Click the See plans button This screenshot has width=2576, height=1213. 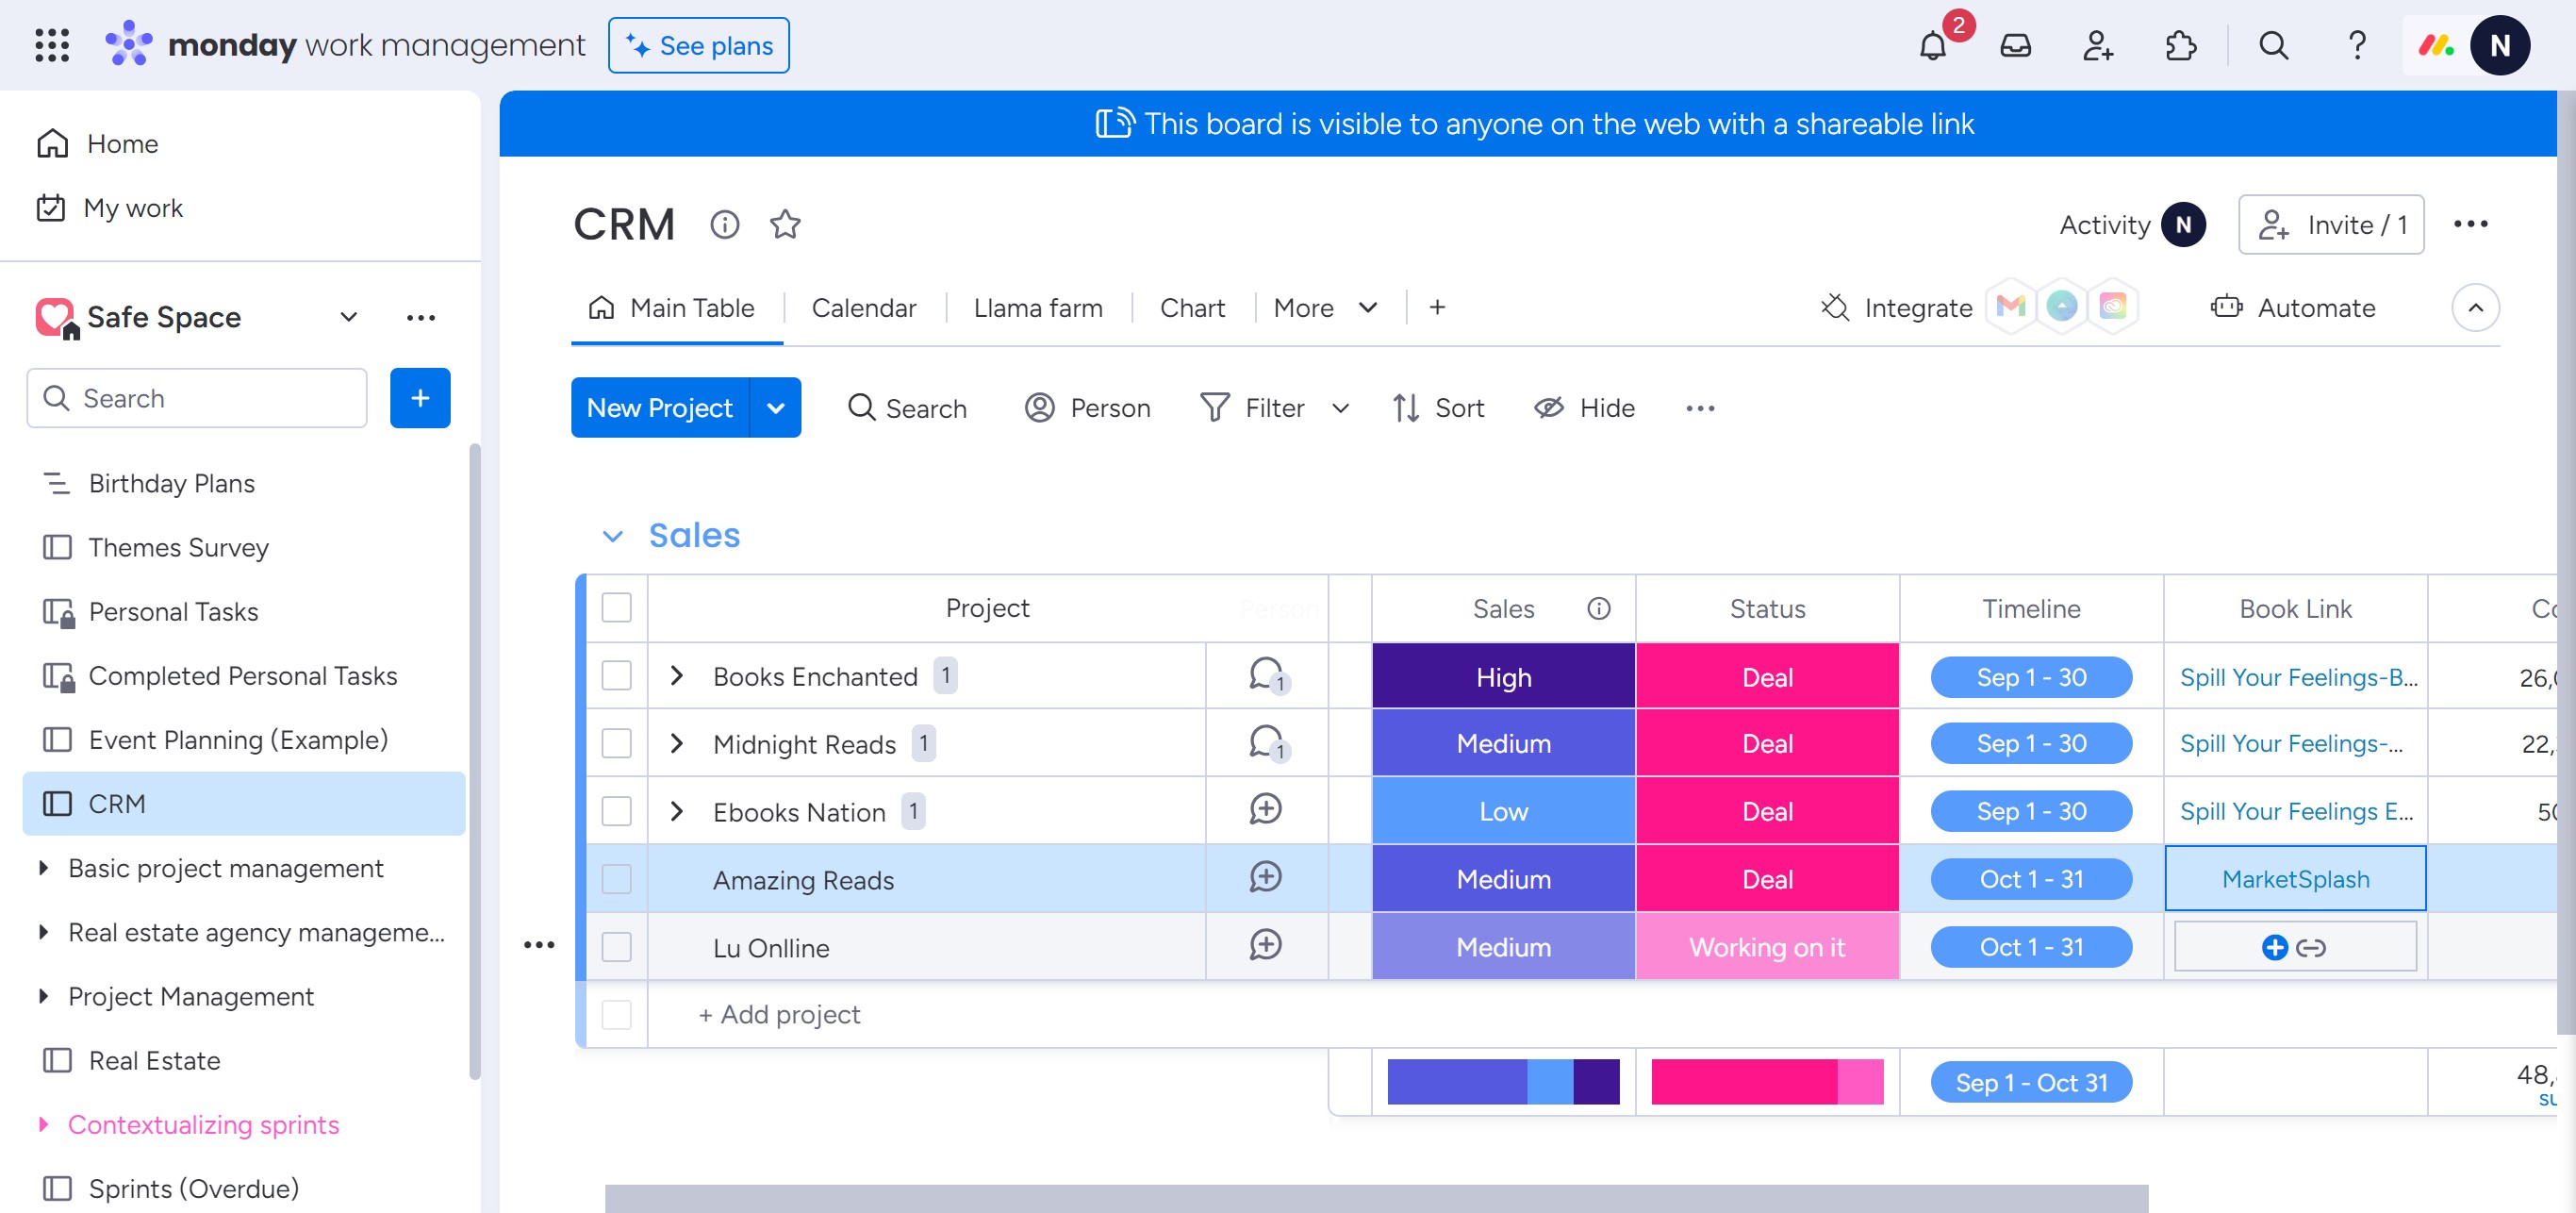(x=698, y=46)
